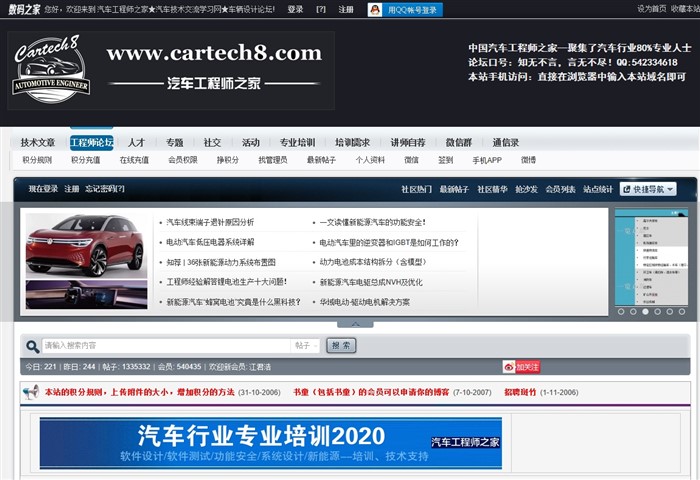Open article 新能源汽车电驱总成NVH及优化
700x480 pixels.
371,282
